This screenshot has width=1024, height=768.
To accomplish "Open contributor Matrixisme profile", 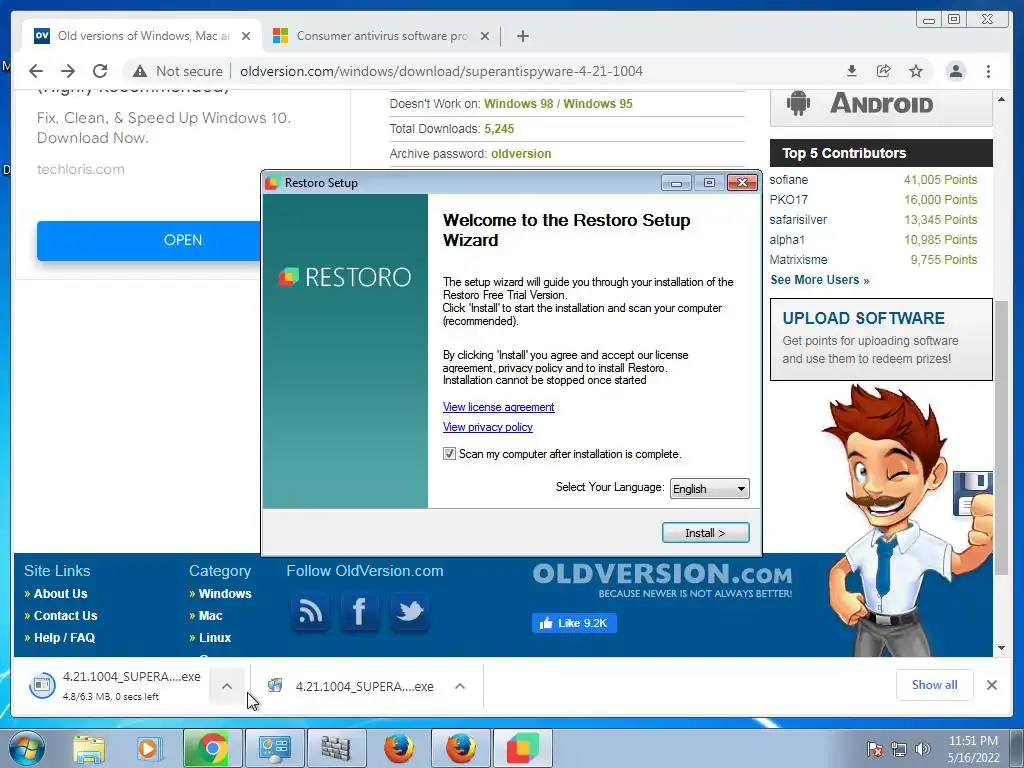I will tap(798, 260).
